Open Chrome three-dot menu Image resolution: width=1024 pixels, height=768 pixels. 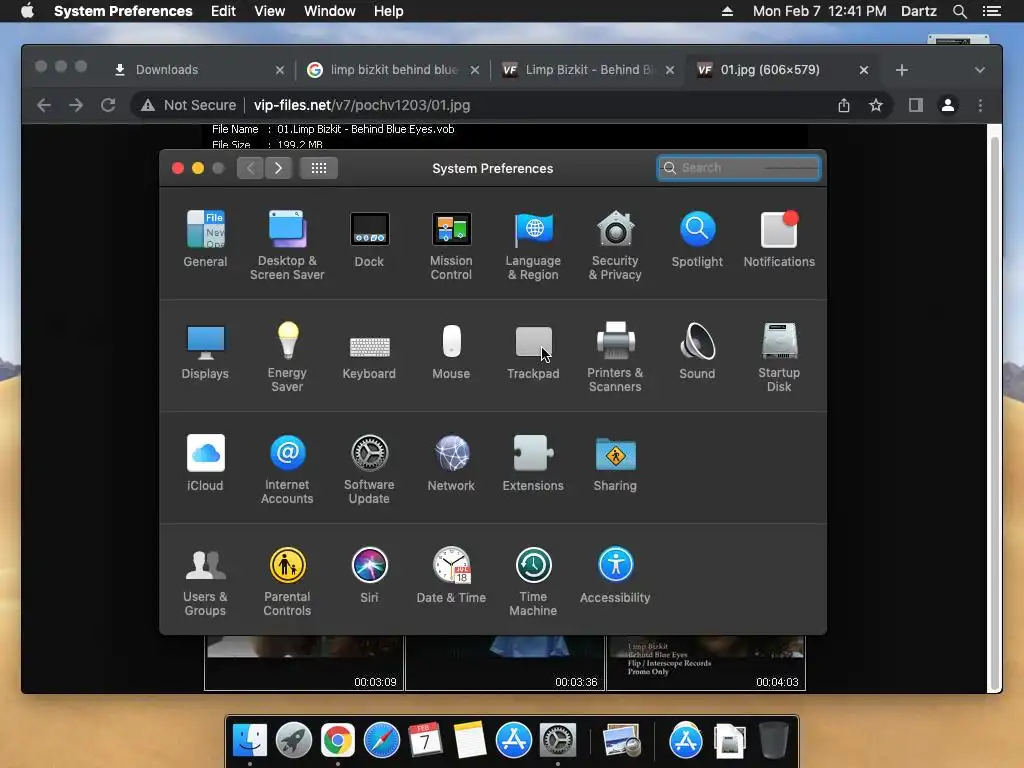pos(980,105)
